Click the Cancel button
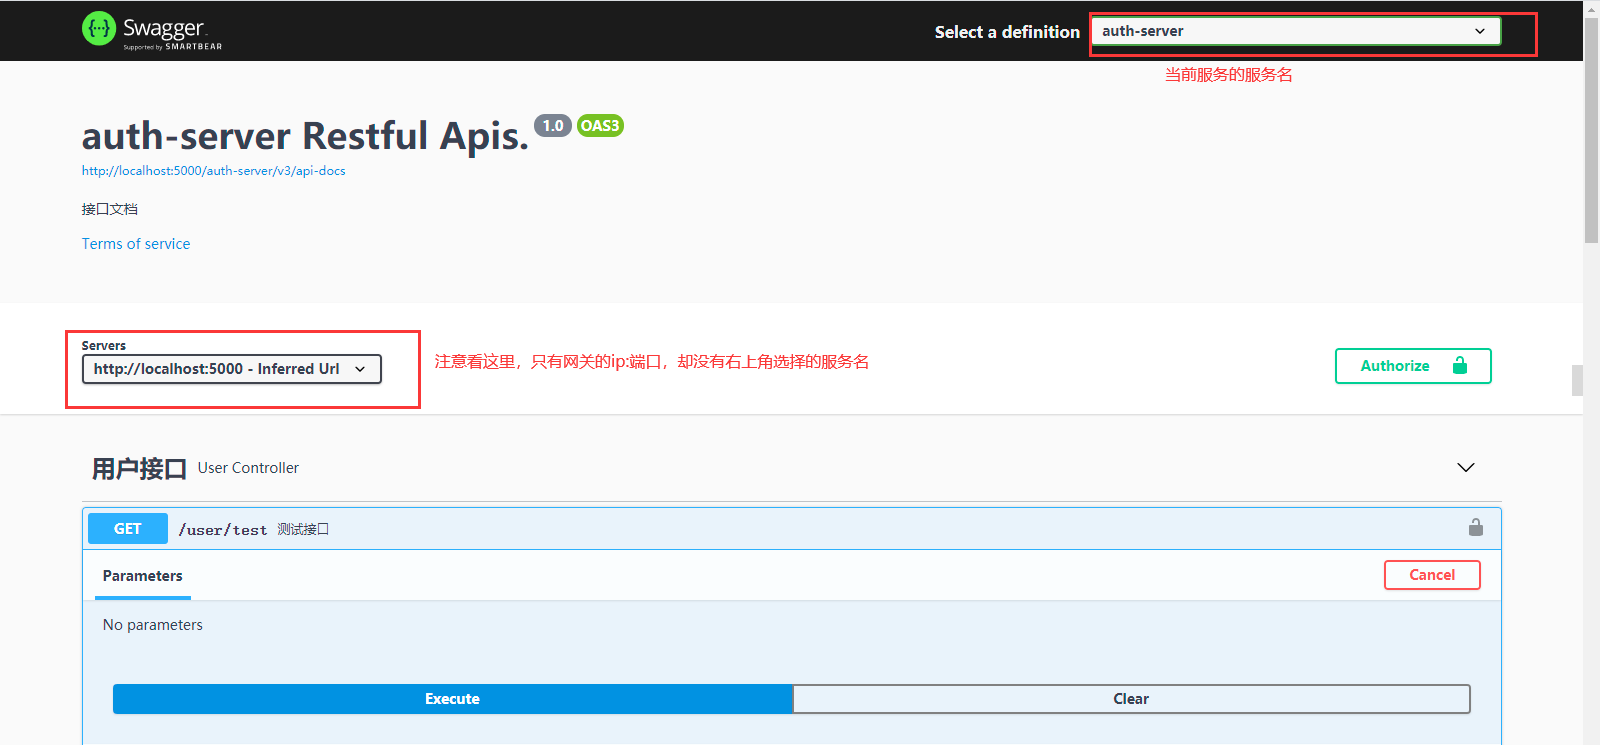Image resolution: width=1600 pixels, height=745 pixels. point(1432,575)
